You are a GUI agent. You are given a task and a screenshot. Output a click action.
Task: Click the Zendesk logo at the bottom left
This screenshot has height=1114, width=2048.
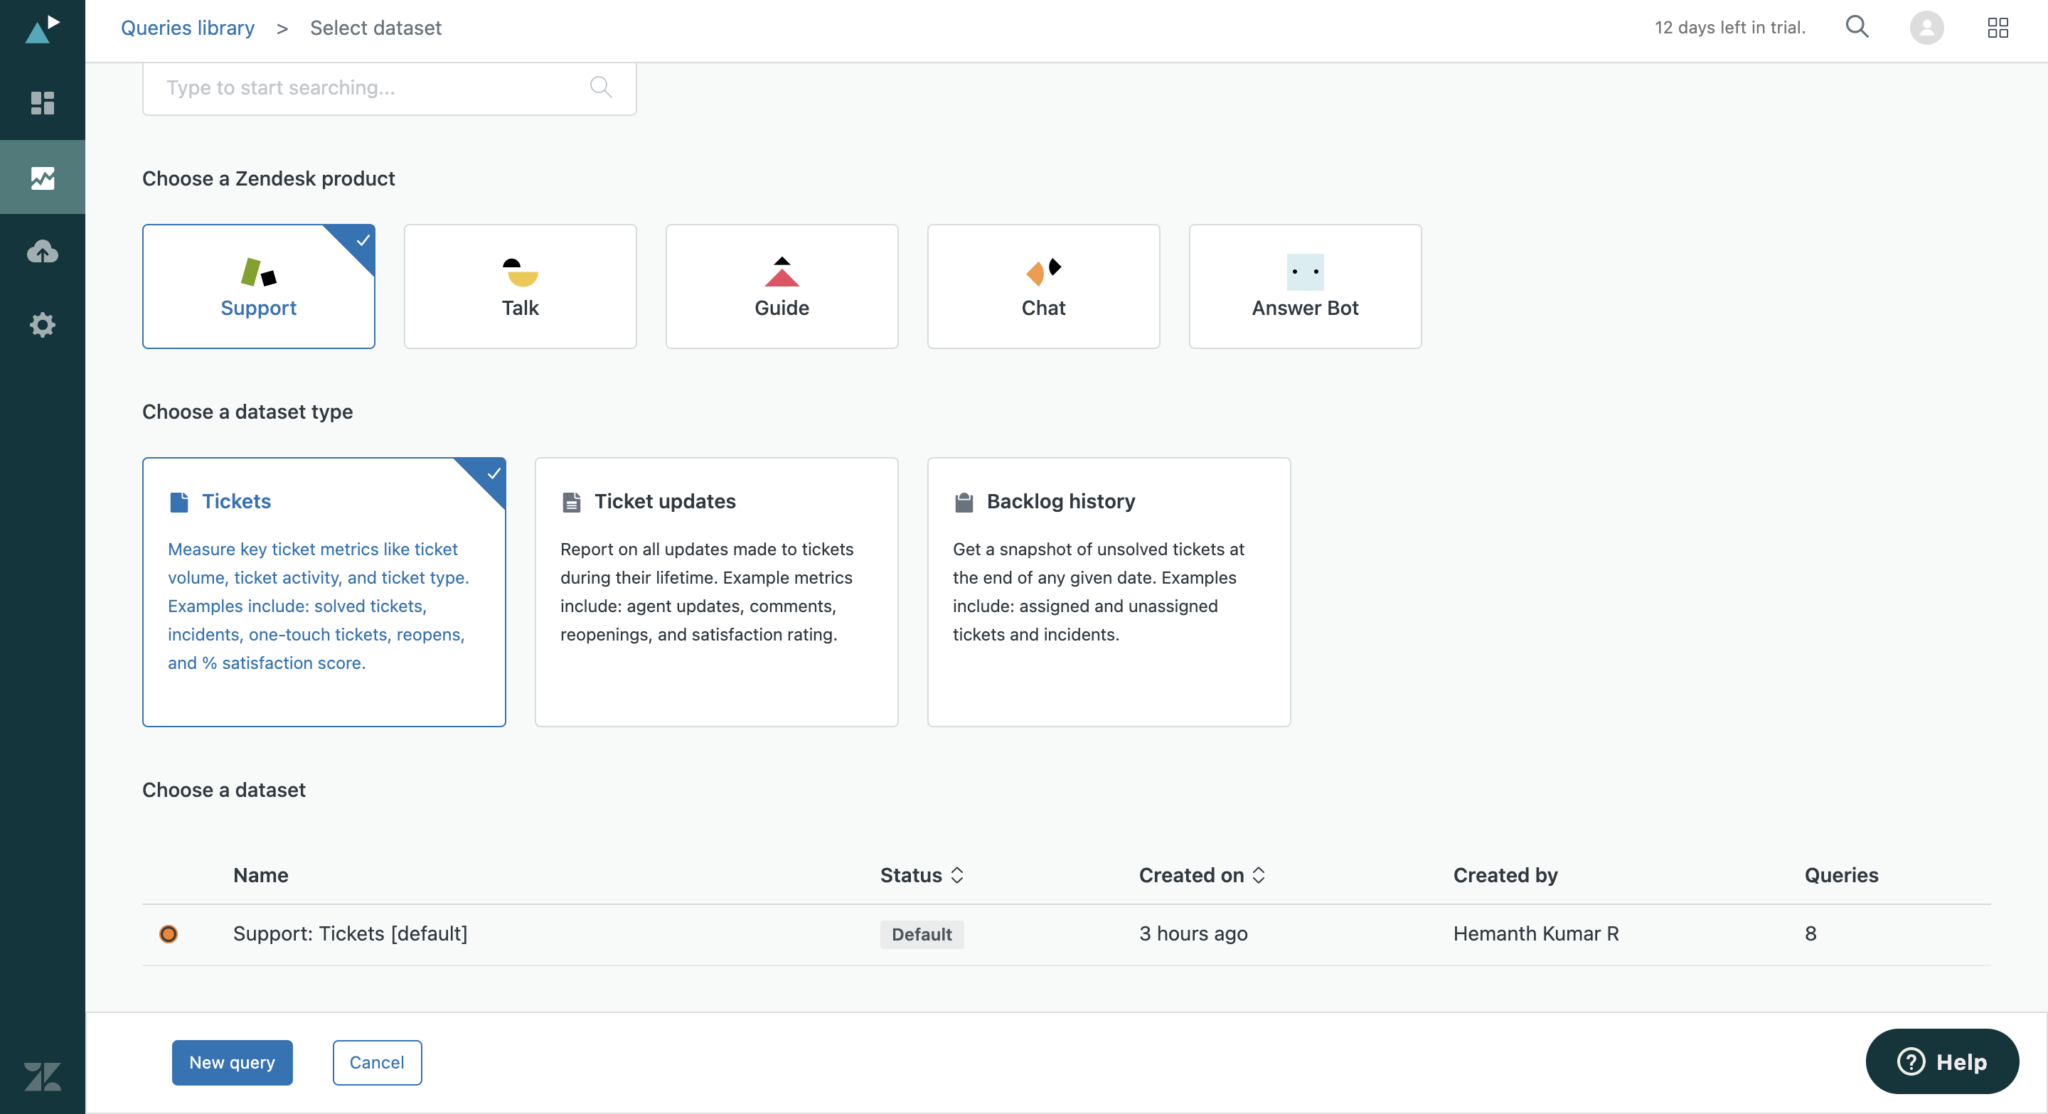(42, 1076)
